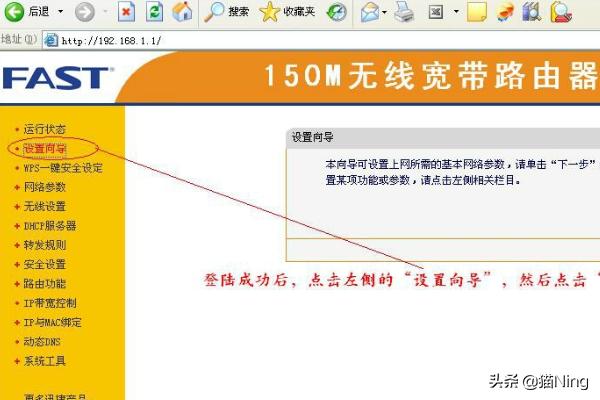Expand 无线设置 menu
This screenshot has height=400, width=600.
coord(45,206)
